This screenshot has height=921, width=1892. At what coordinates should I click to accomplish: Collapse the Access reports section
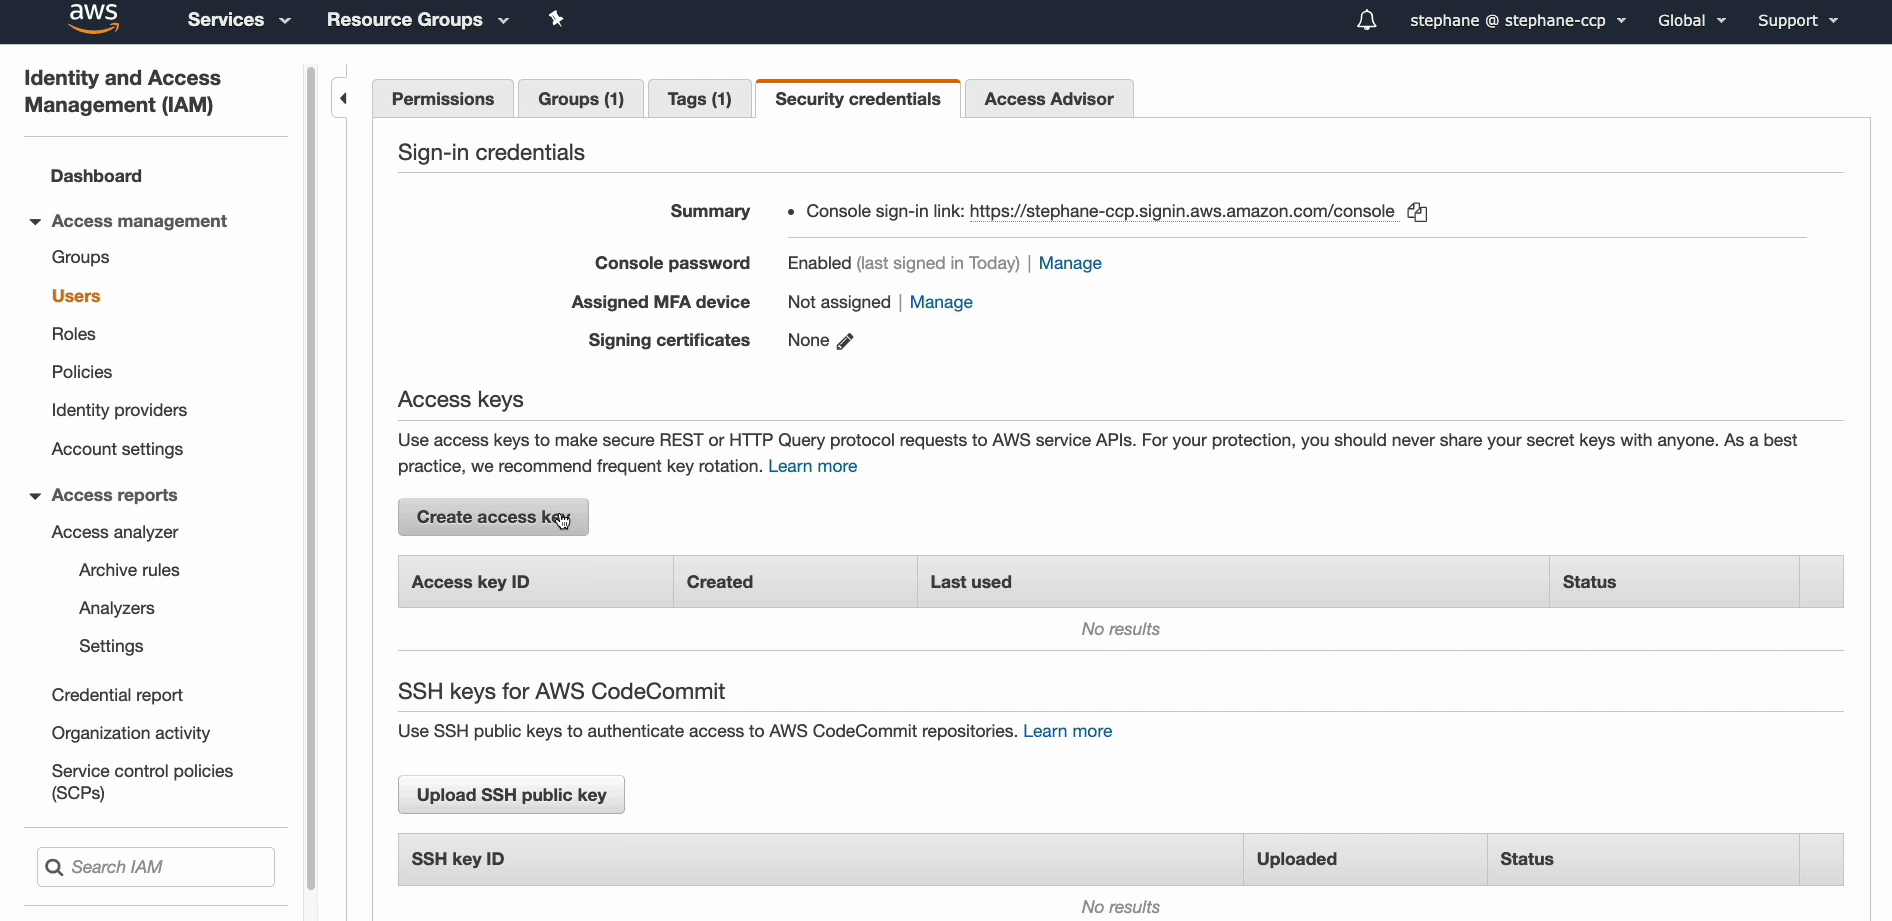point(36,495)
